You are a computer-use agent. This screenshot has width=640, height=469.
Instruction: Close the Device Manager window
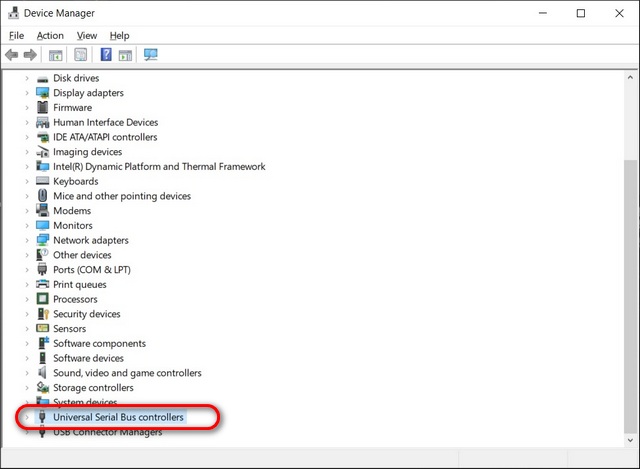tap(619, 13)
